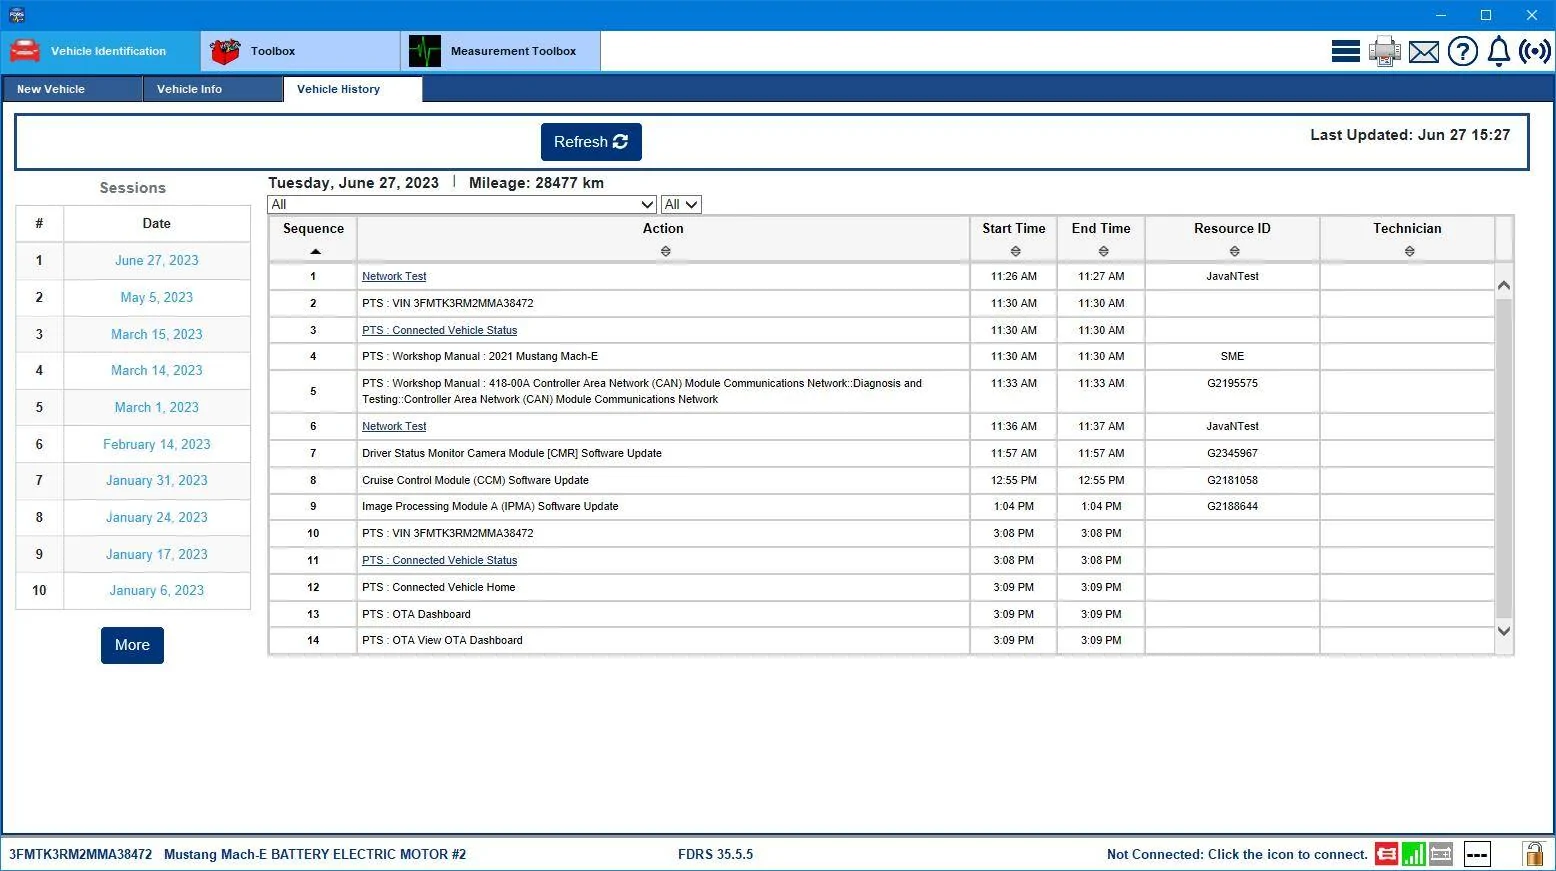This screenshot has width=1556, height=871.
Task: Select the January 31, 2023 session
Action: click(x=157, y=480)
